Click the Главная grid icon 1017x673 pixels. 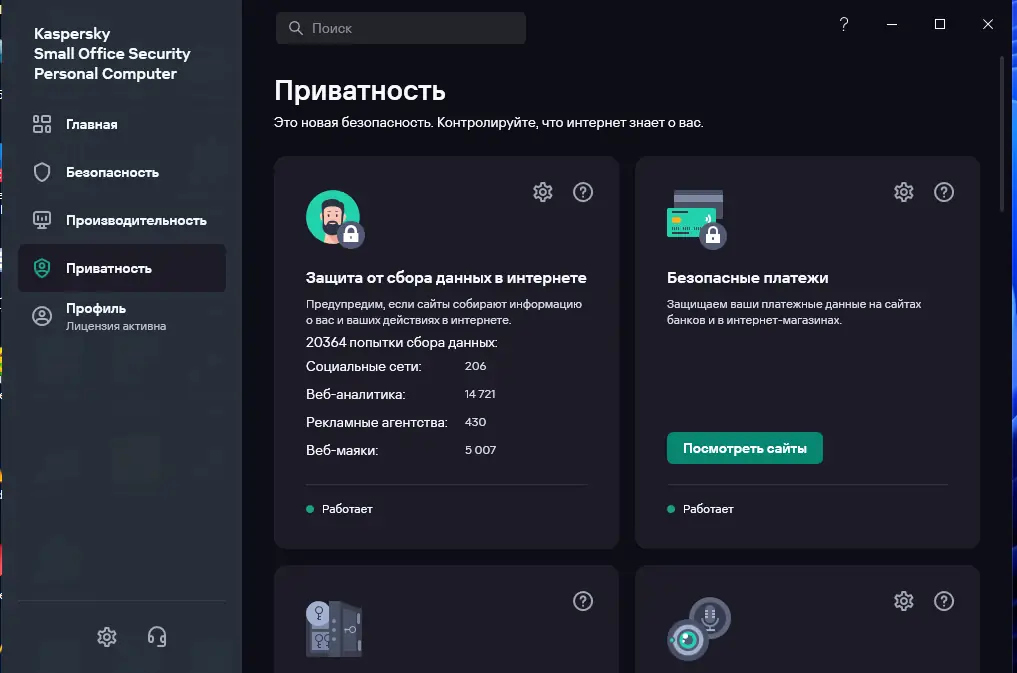[x=42, y=124]
